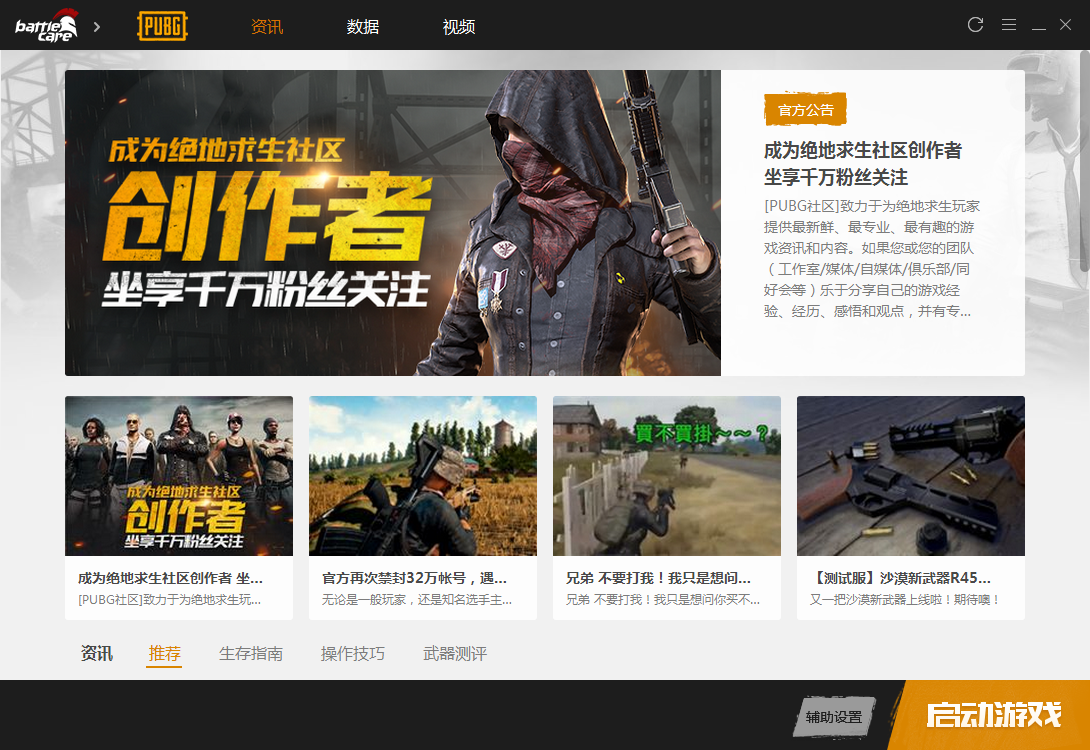Click the BattleCare logo
This screenshot has width=1090, height=750.
46,26
